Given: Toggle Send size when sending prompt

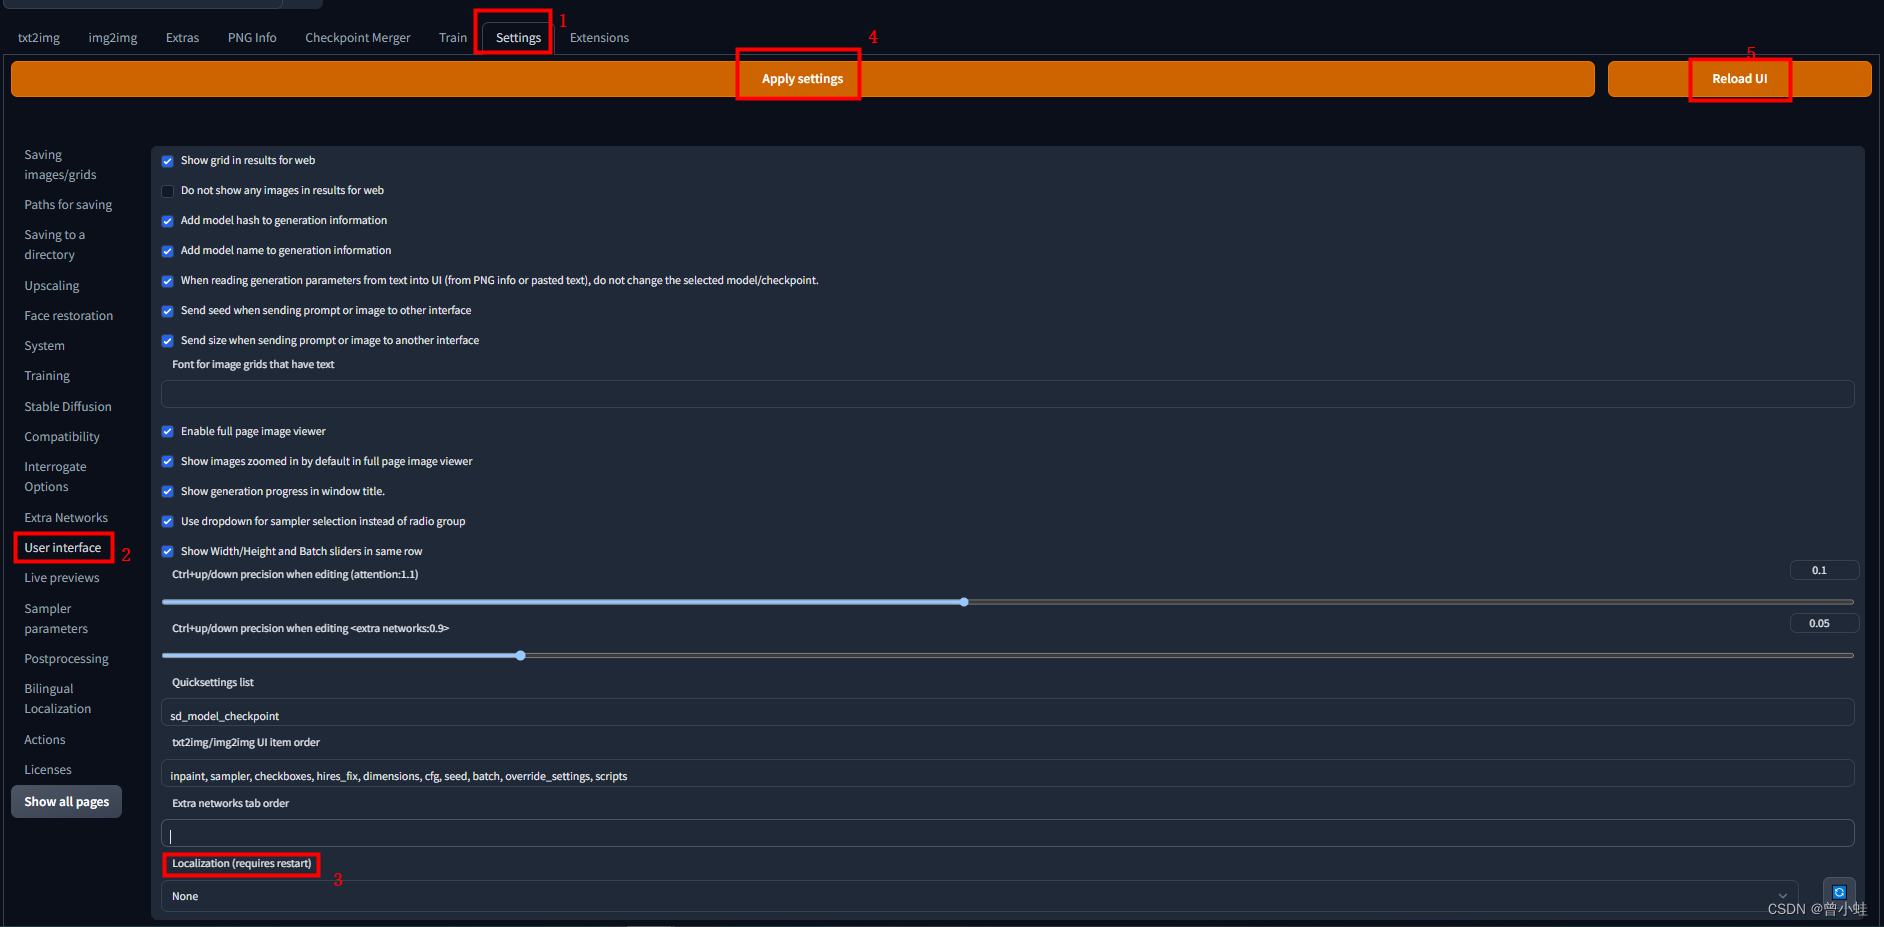Looking at the screenshot, I should (x=168, y=341).
